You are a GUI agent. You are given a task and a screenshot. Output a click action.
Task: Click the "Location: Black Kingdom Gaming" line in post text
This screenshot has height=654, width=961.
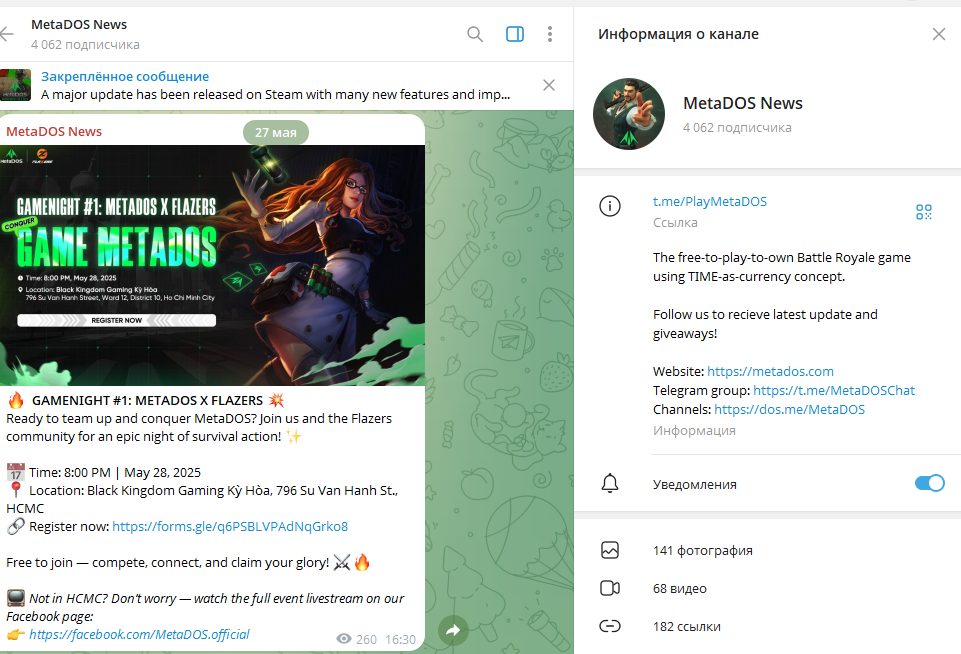click(202, 500)
